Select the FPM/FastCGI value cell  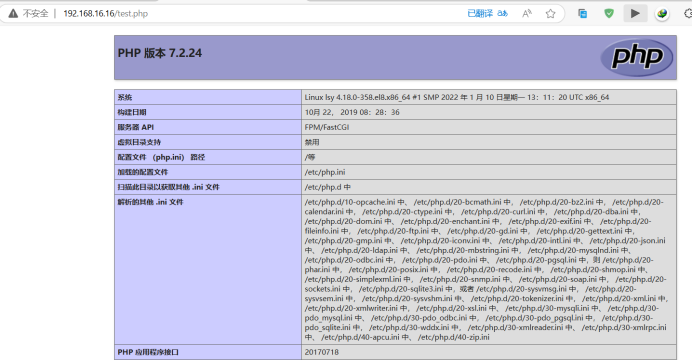click(x=489, y=127)
